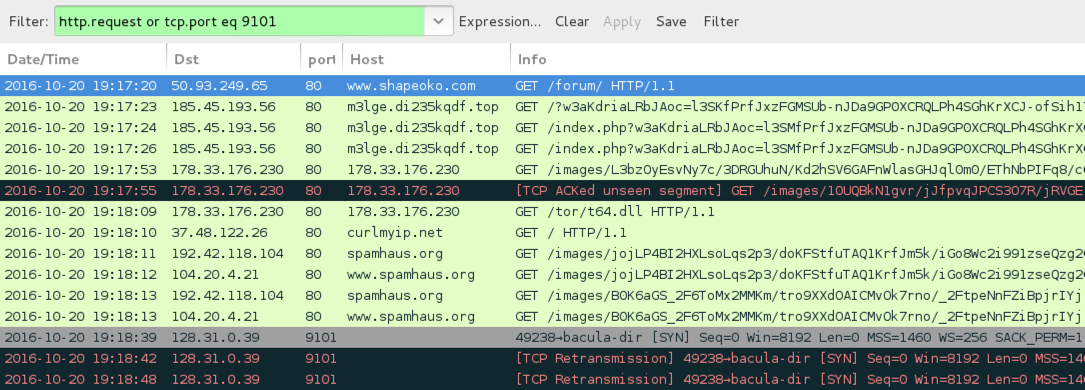Sort by the Dst column header
The height and width of the screenshot is (390, 1085).
click(233, 59)
